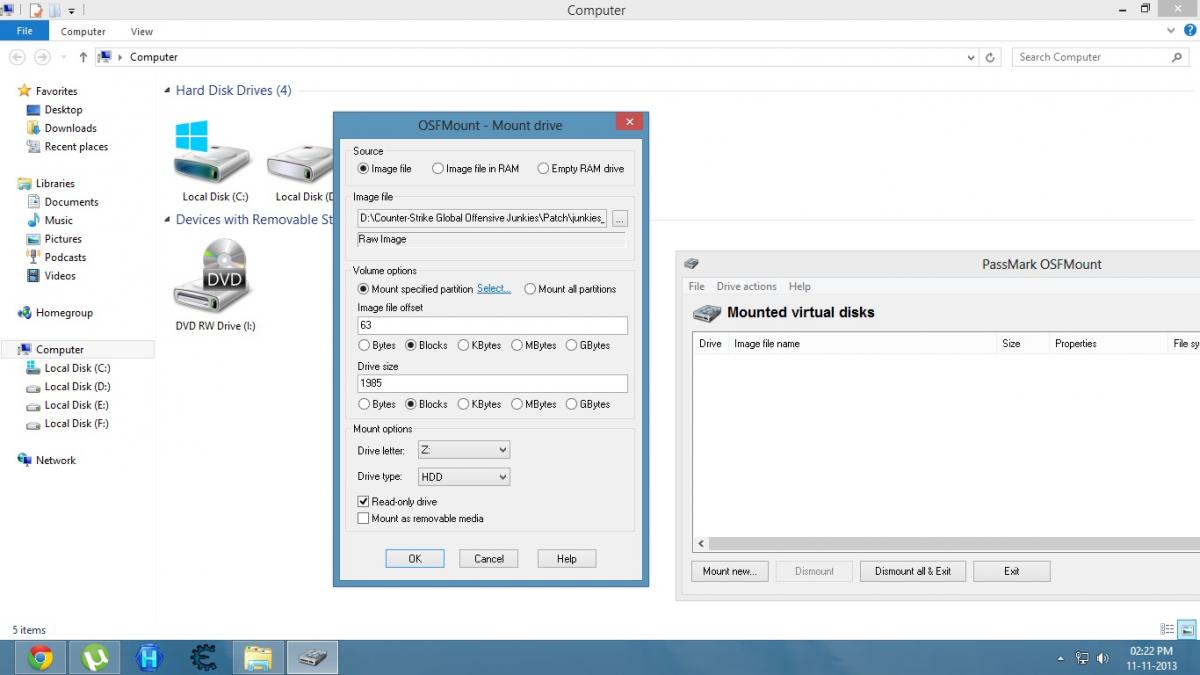This screenshot has width=1200, height=675.
Task: Show hidden tray icons arrow
Action: coord(1060,659)
